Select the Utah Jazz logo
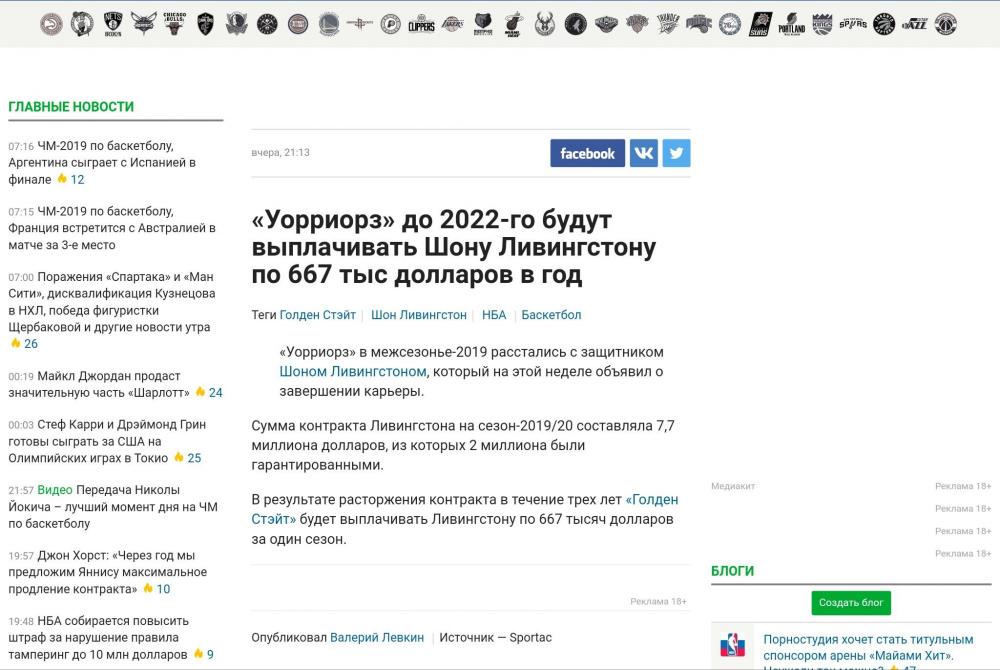This screenshot has width=1000, height=670. coord(915,23)
